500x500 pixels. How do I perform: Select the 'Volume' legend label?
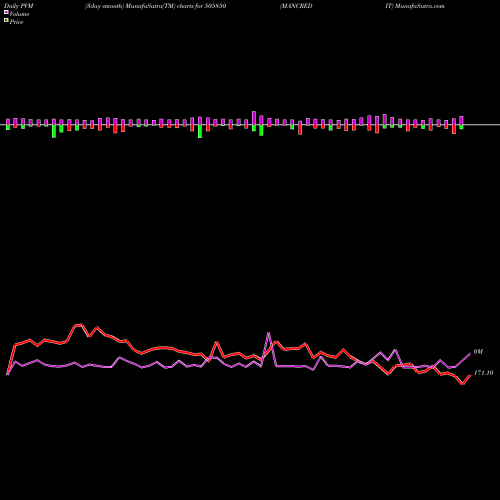tap(19, 14)
